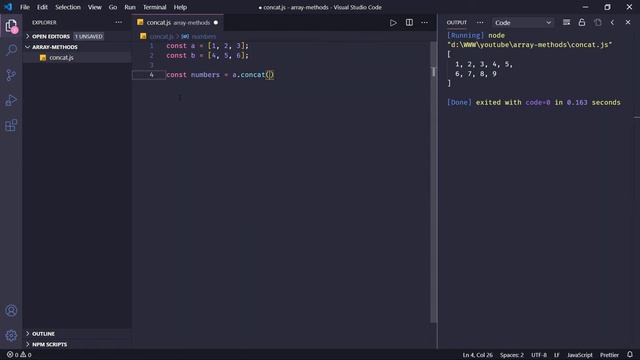640x360 pixels.
Task: Change language mode JavaScript
Action: click(x=580, y=355)
